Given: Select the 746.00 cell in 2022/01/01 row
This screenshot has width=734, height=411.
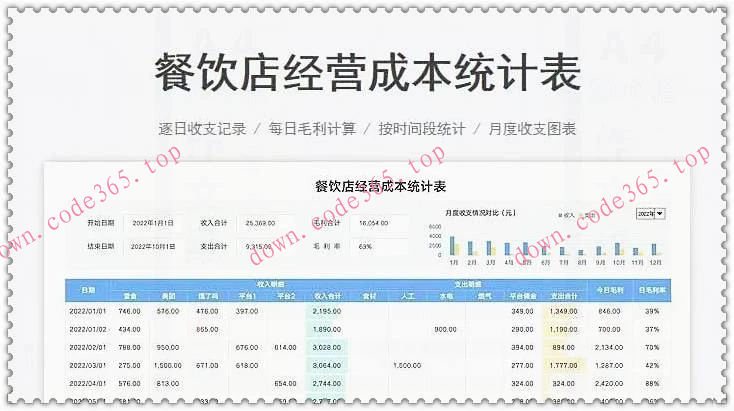Looking at the screenshot, I should [129, 311].
